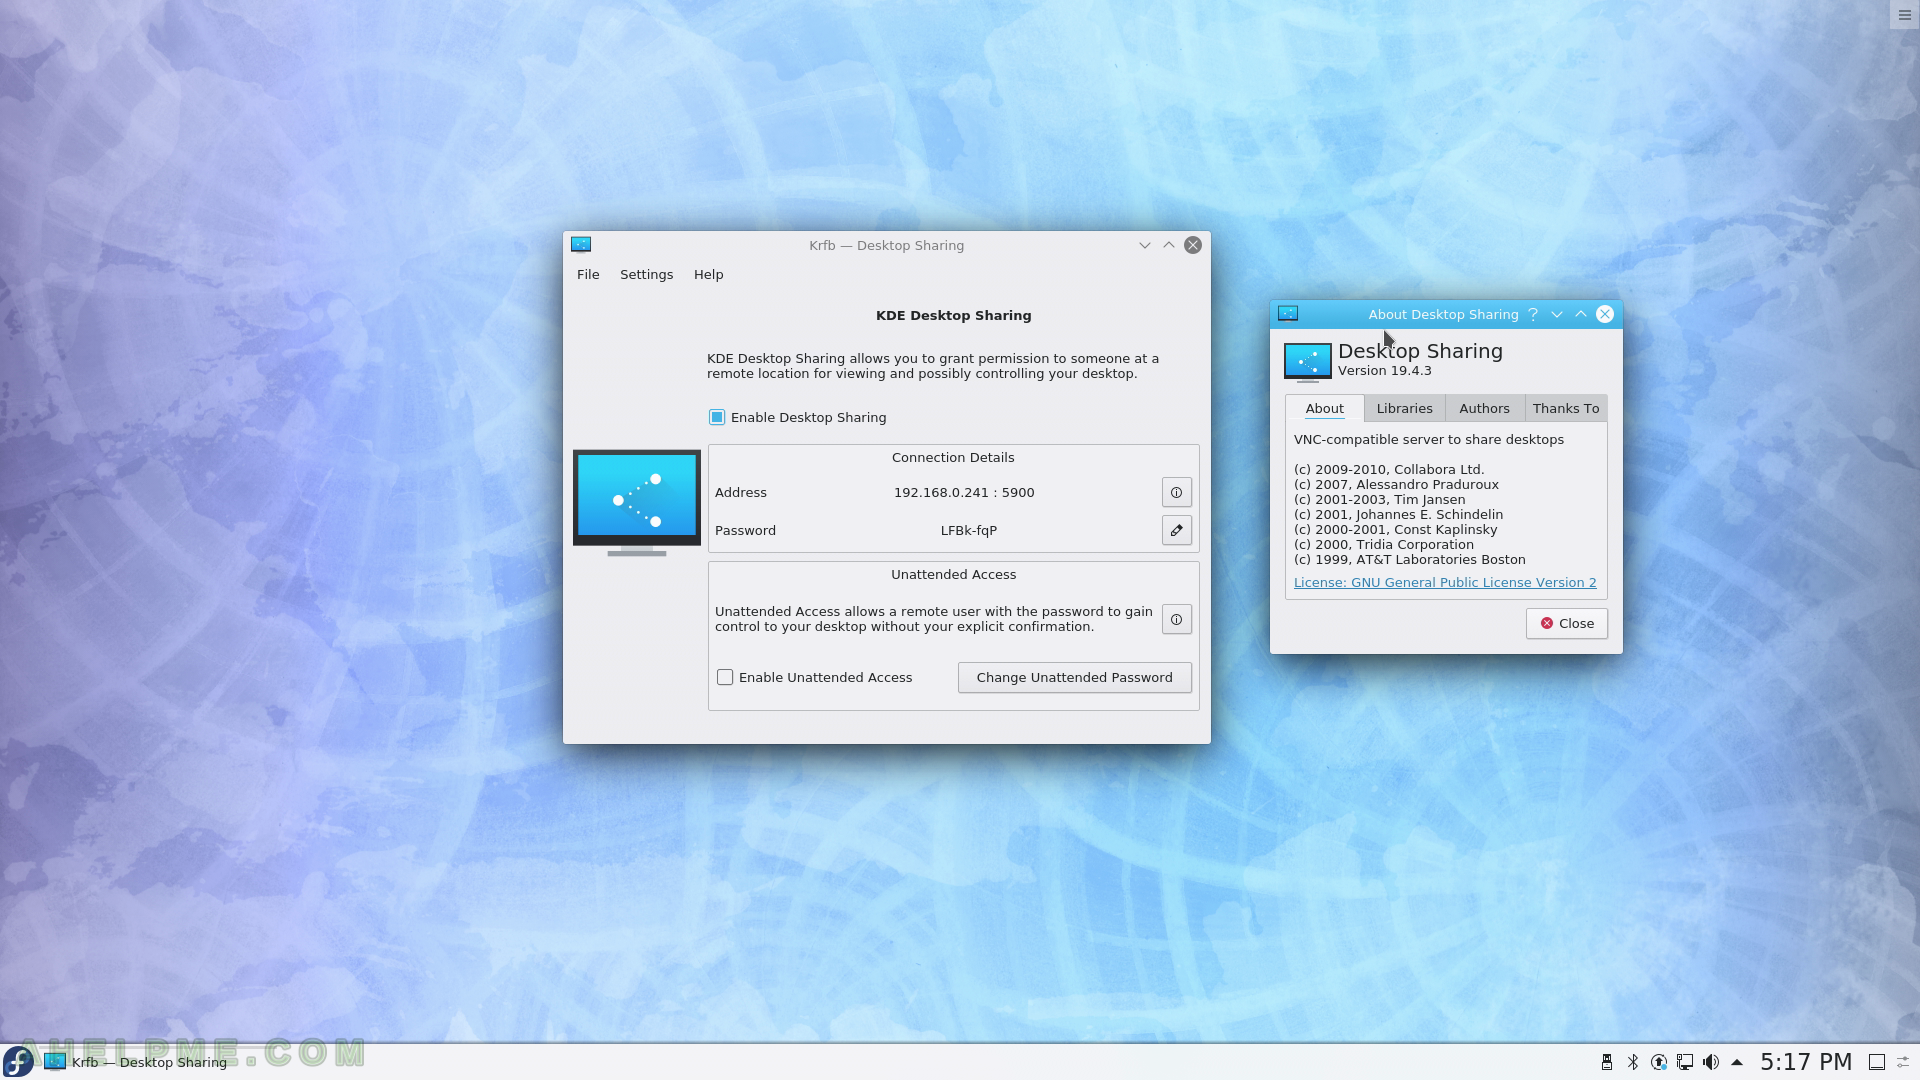Screen dimensions: 1920x1080
Task: Click VNC-compatible server description text
Action: coord(1428,439)
